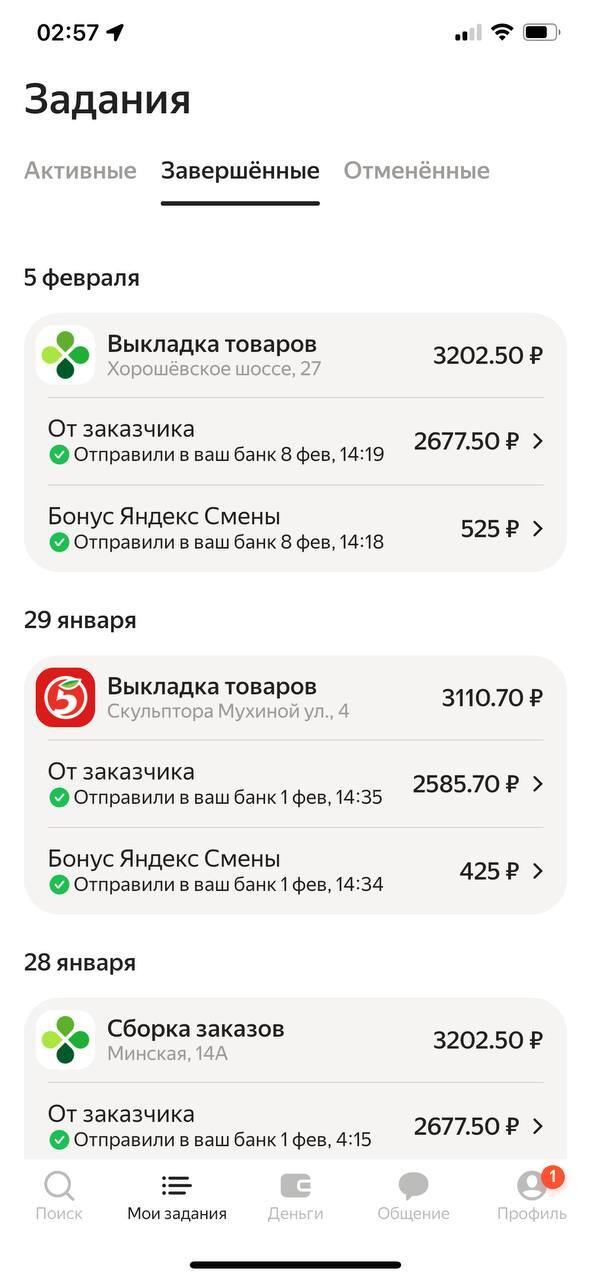Viewport: 591px width, 1280px height.
Task: Select the Завершённые tab
Action: point(240,171)
